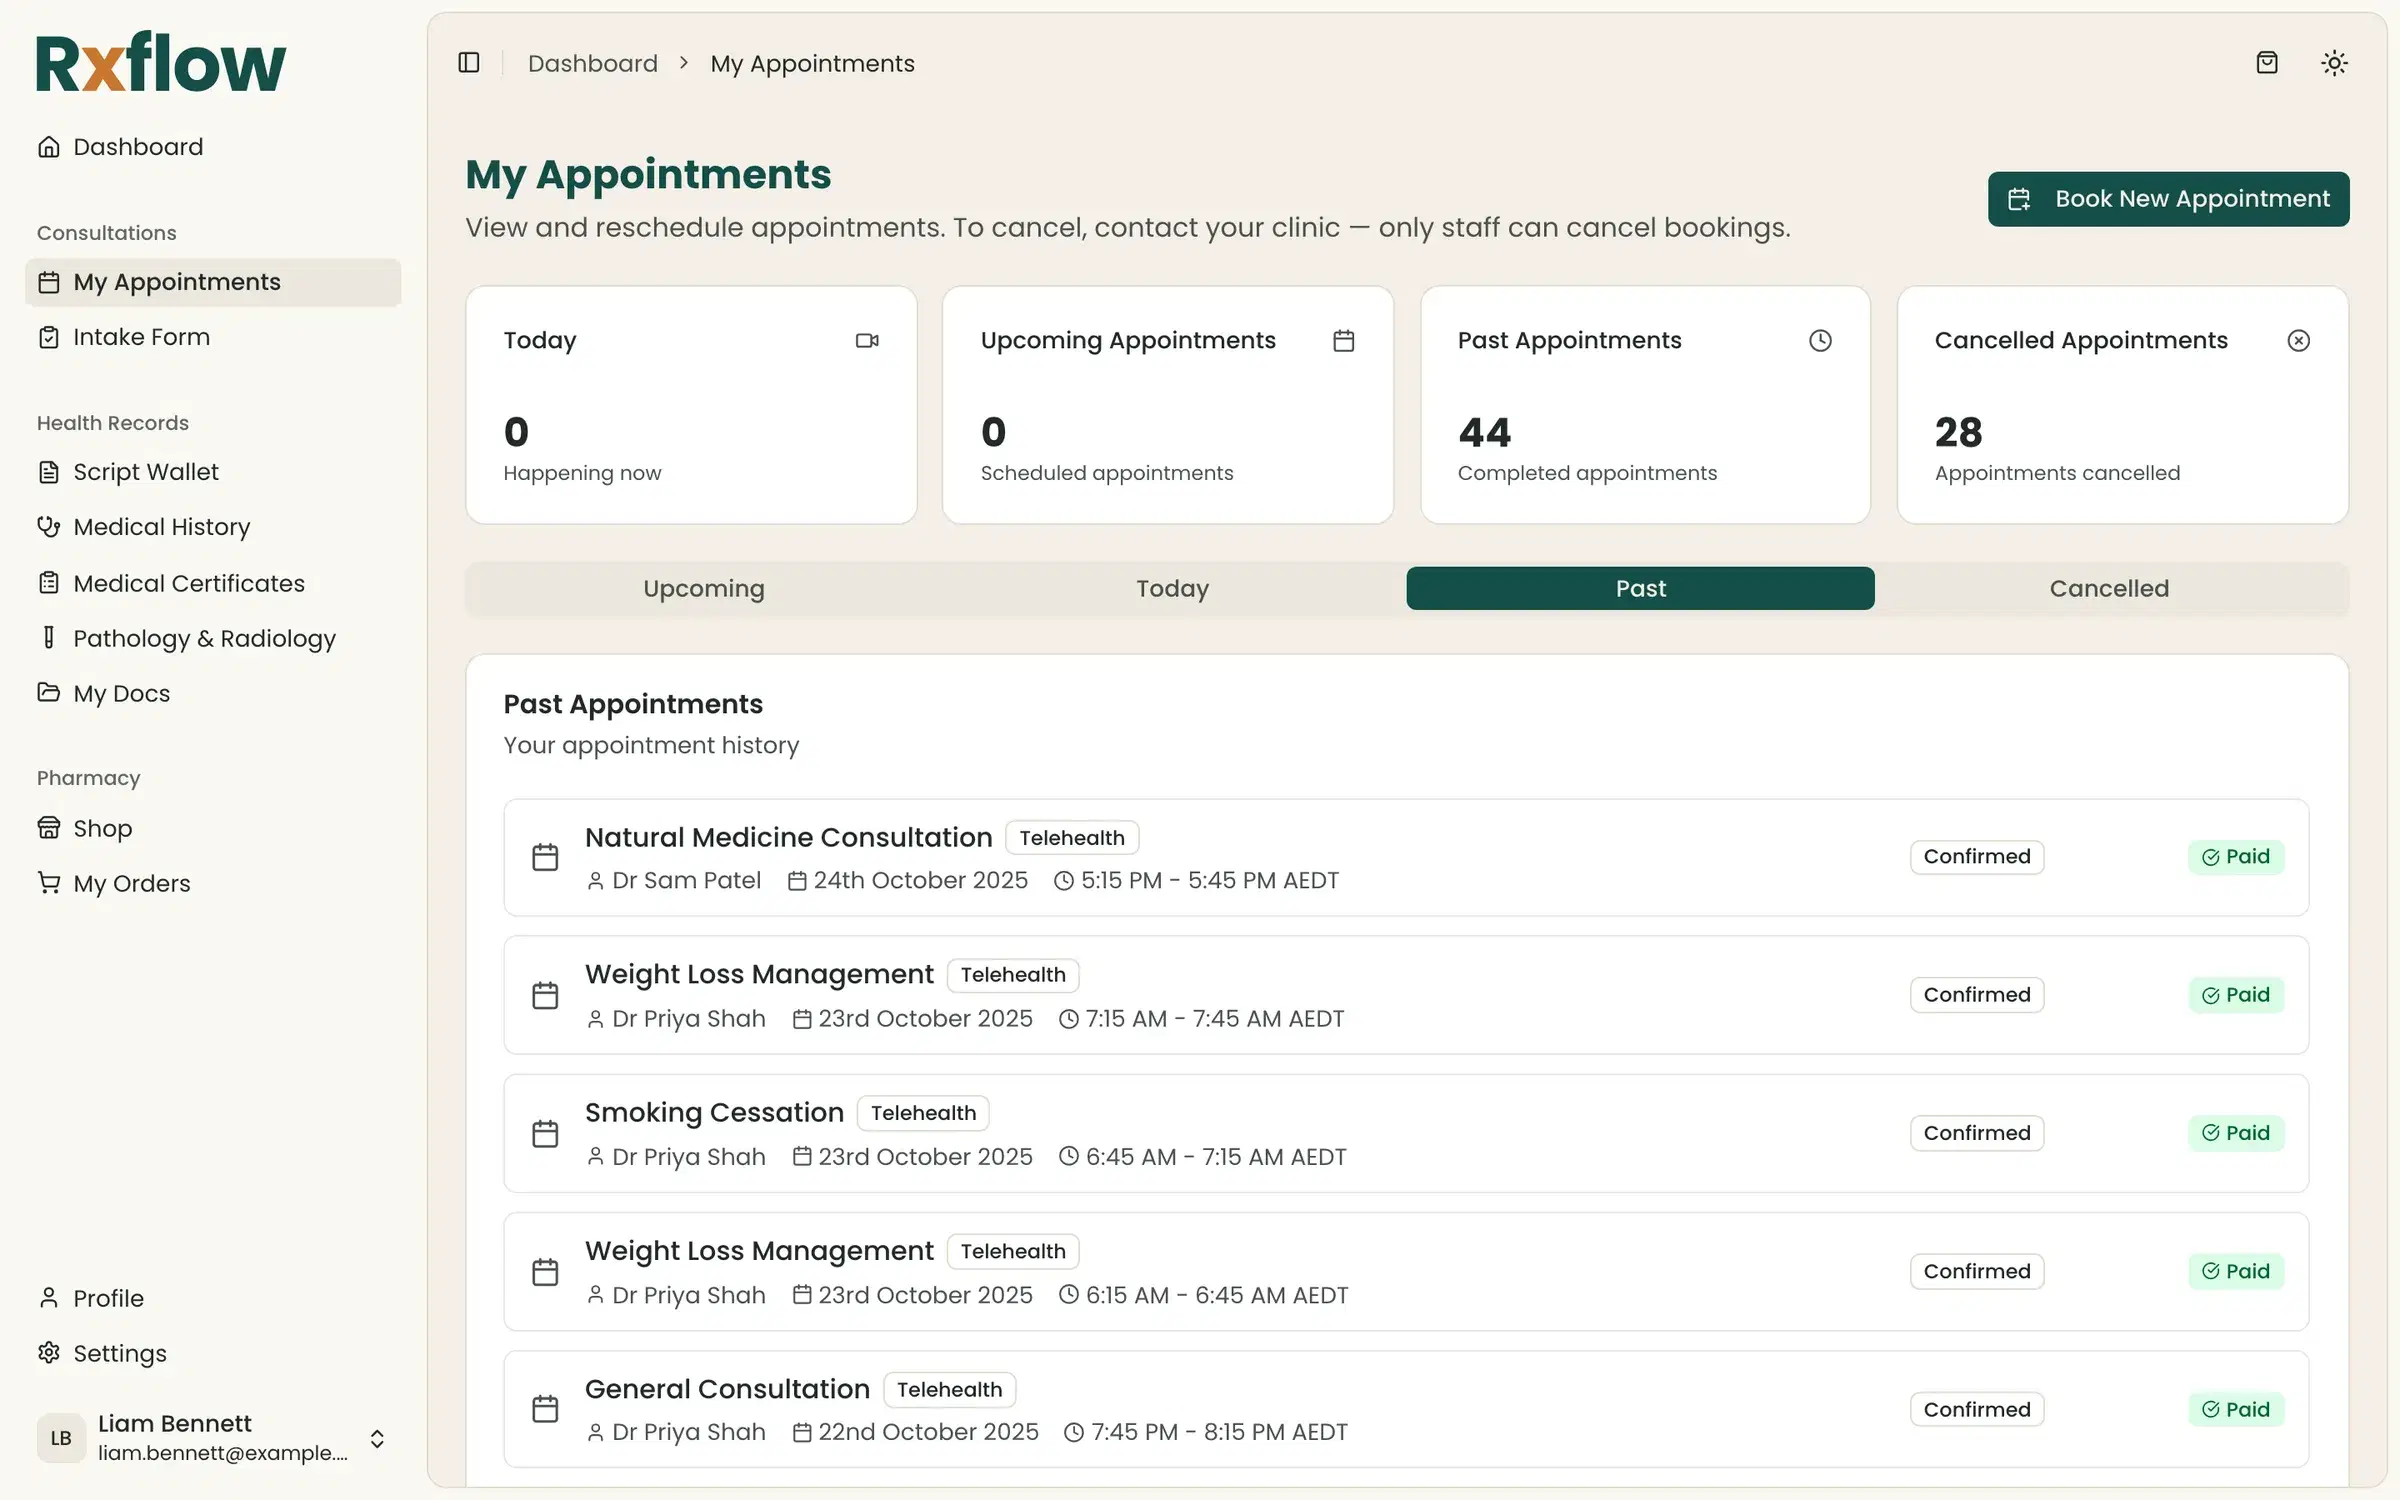The image size is (2400, 1500).
Task: Select the Past tab
Action: coord(1640,589)
